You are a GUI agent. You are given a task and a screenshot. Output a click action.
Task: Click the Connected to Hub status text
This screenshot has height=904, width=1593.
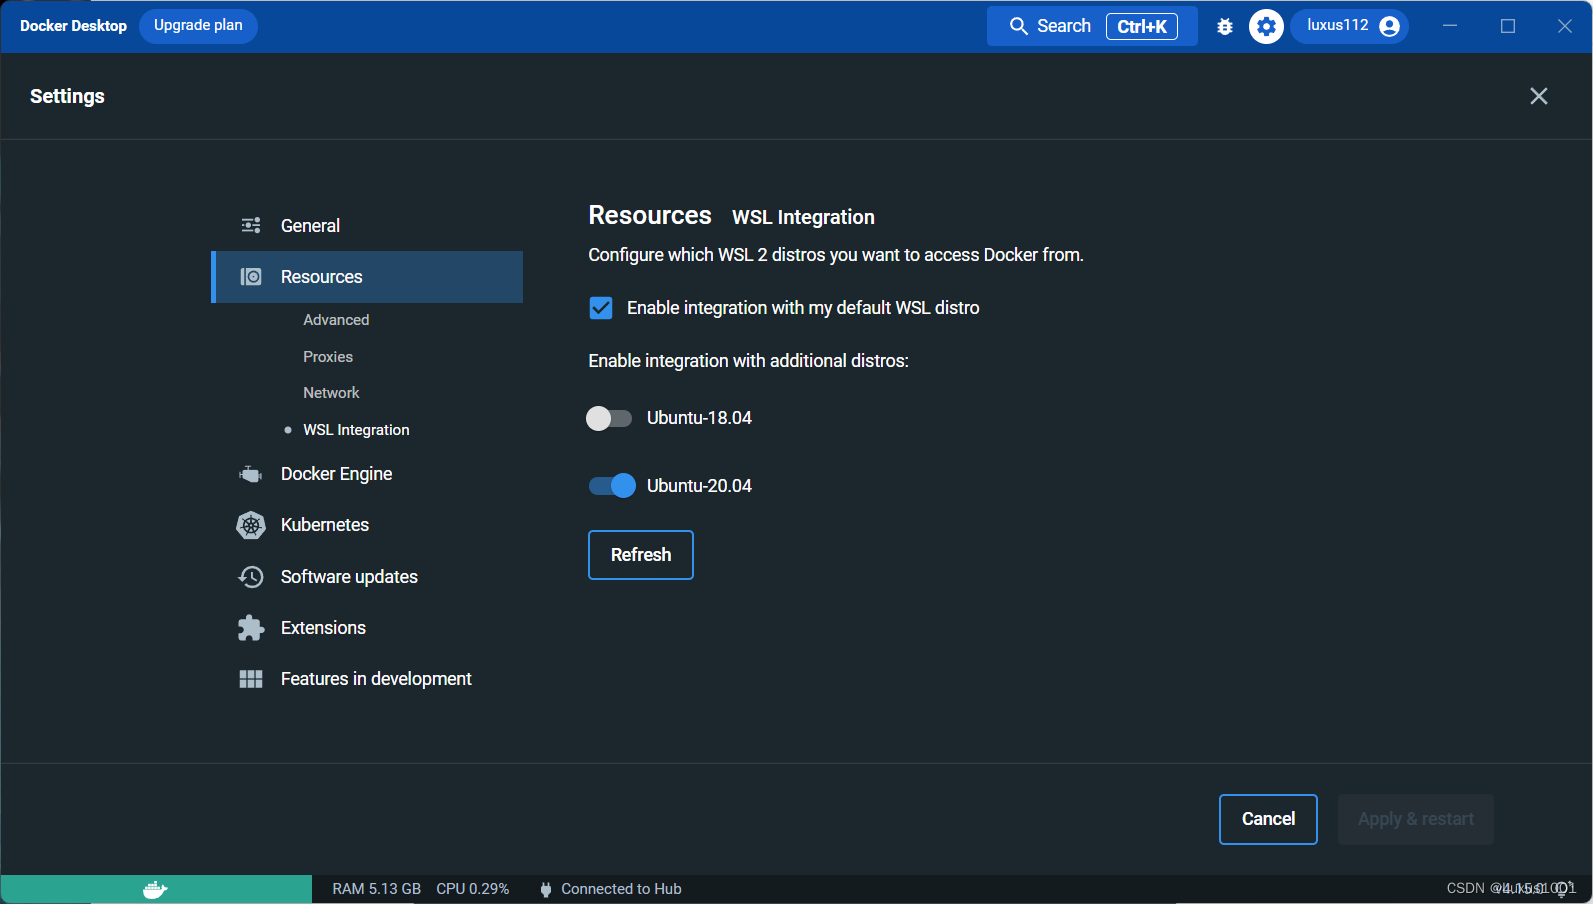(x=621, y=889)
